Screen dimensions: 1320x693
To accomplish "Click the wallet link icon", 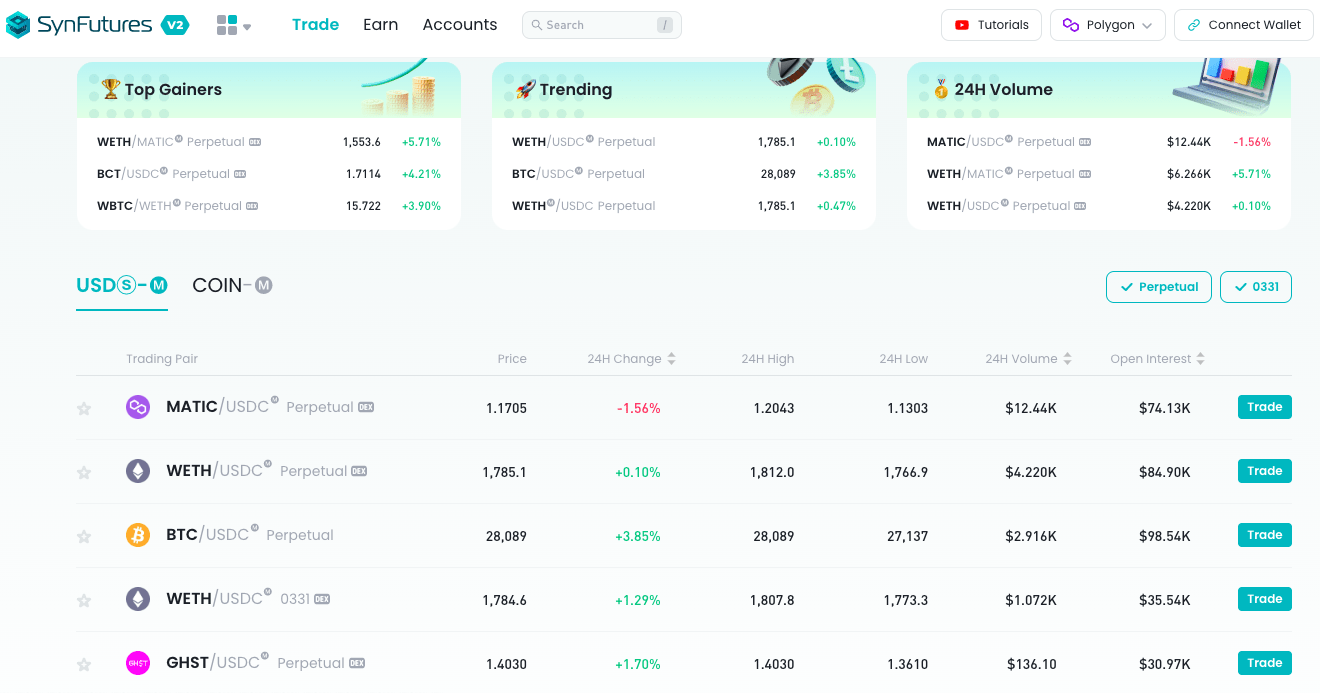I will [x=1193, y=25].
